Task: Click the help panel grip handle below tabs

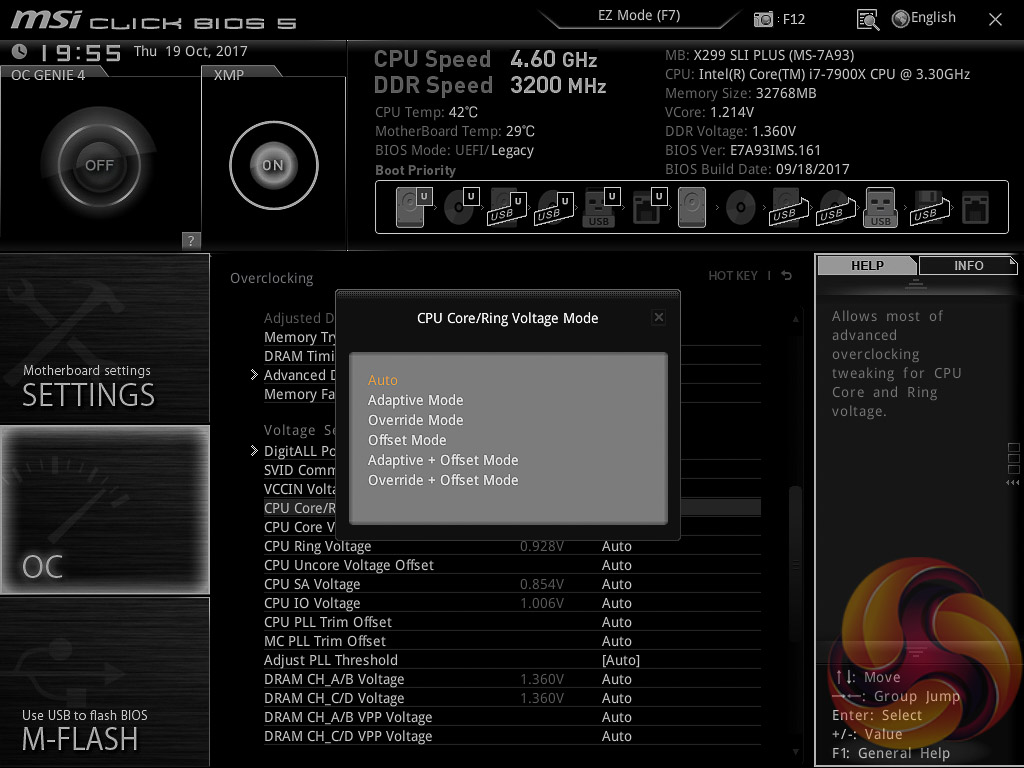Action: point(916,283)
